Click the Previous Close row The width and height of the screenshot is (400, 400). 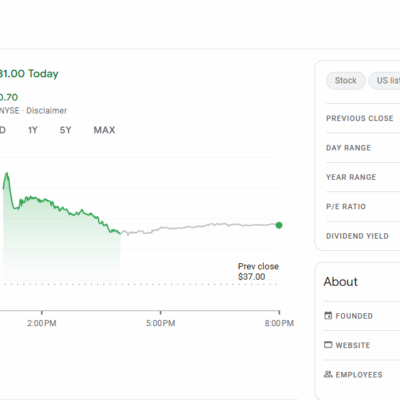tap(363, 118)
